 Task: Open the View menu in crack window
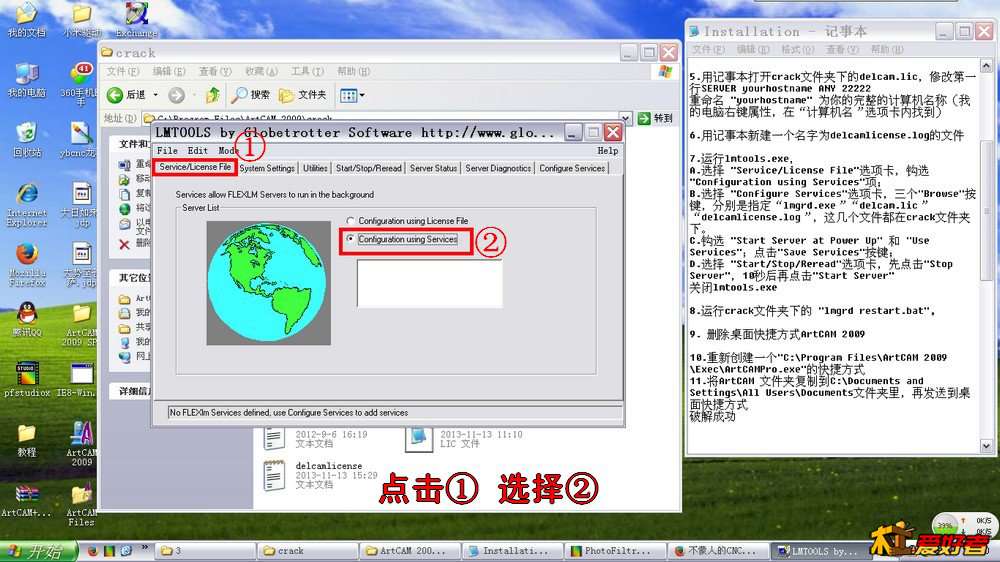click(x=215, y=71)
